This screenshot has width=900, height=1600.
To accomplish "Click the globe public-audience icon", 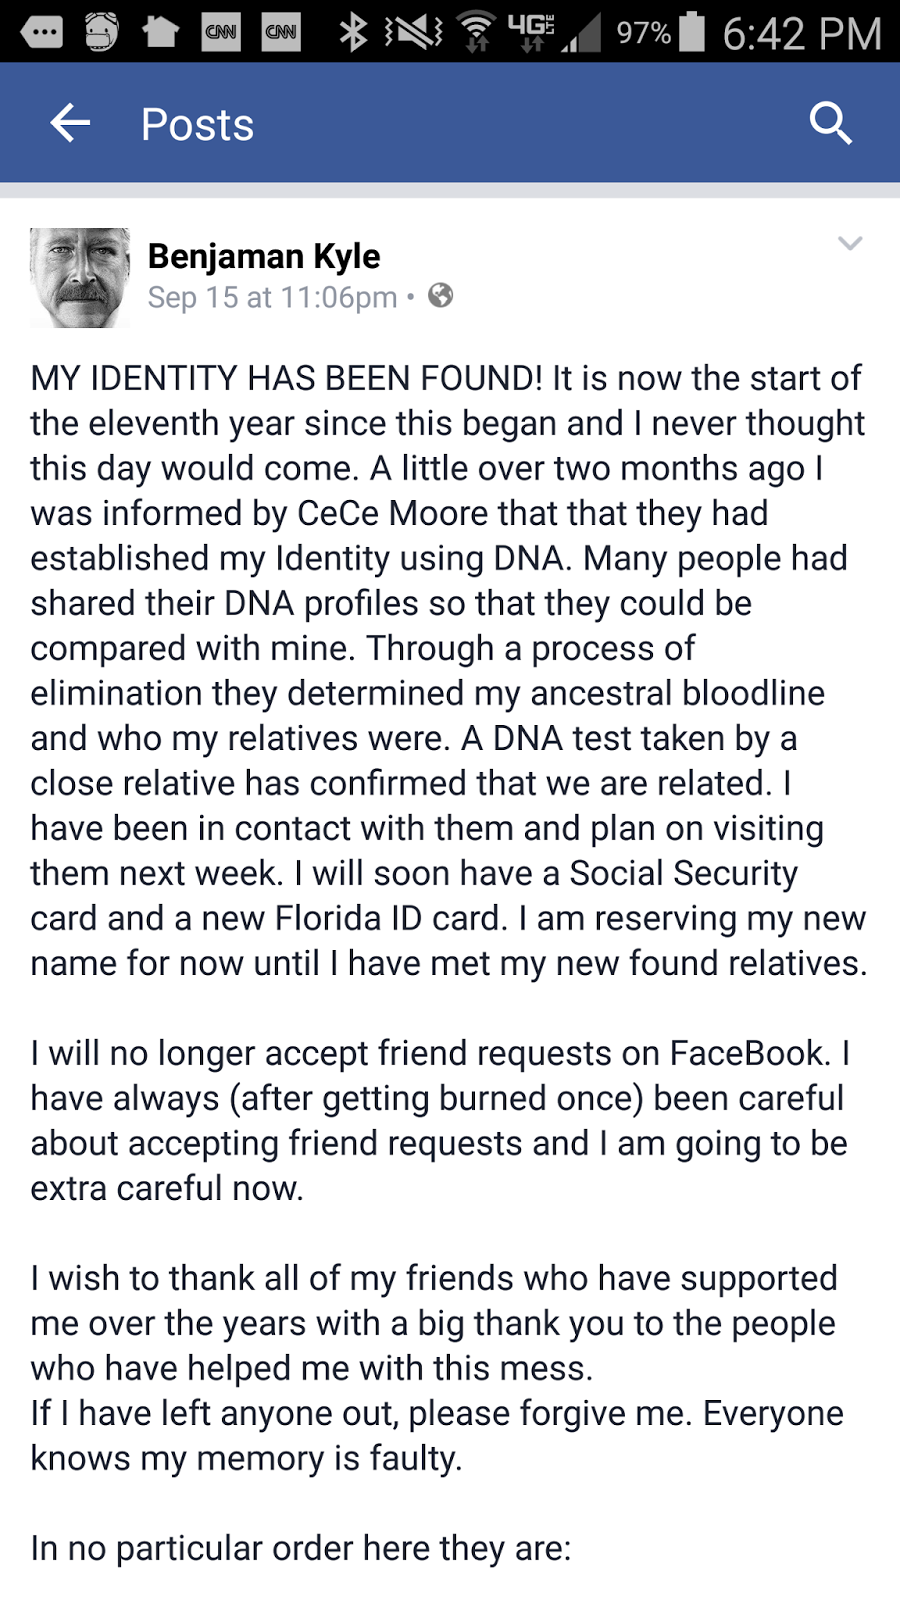I will pyautogui.click(x=440, y=296).
